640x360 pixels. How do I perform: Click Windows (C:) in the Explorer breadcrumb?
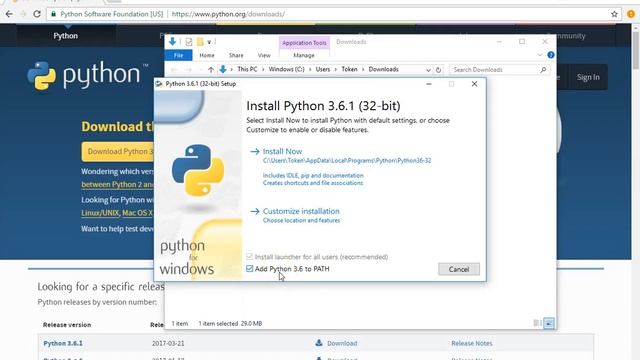coord(287,69)
